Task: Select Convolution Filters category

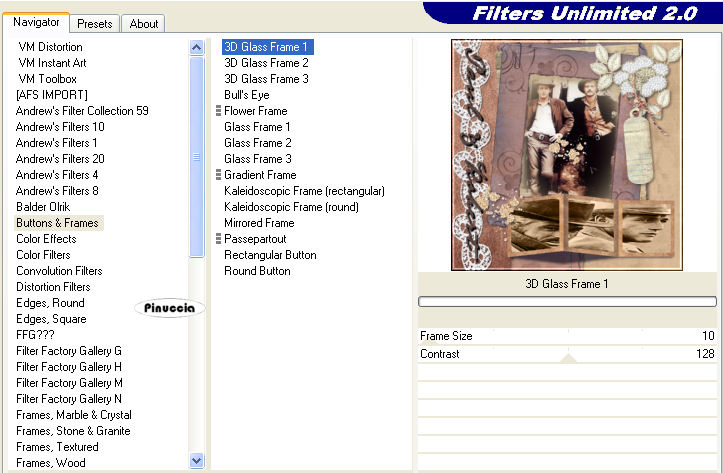Action: pyautogui.click(x=59, y=271)
